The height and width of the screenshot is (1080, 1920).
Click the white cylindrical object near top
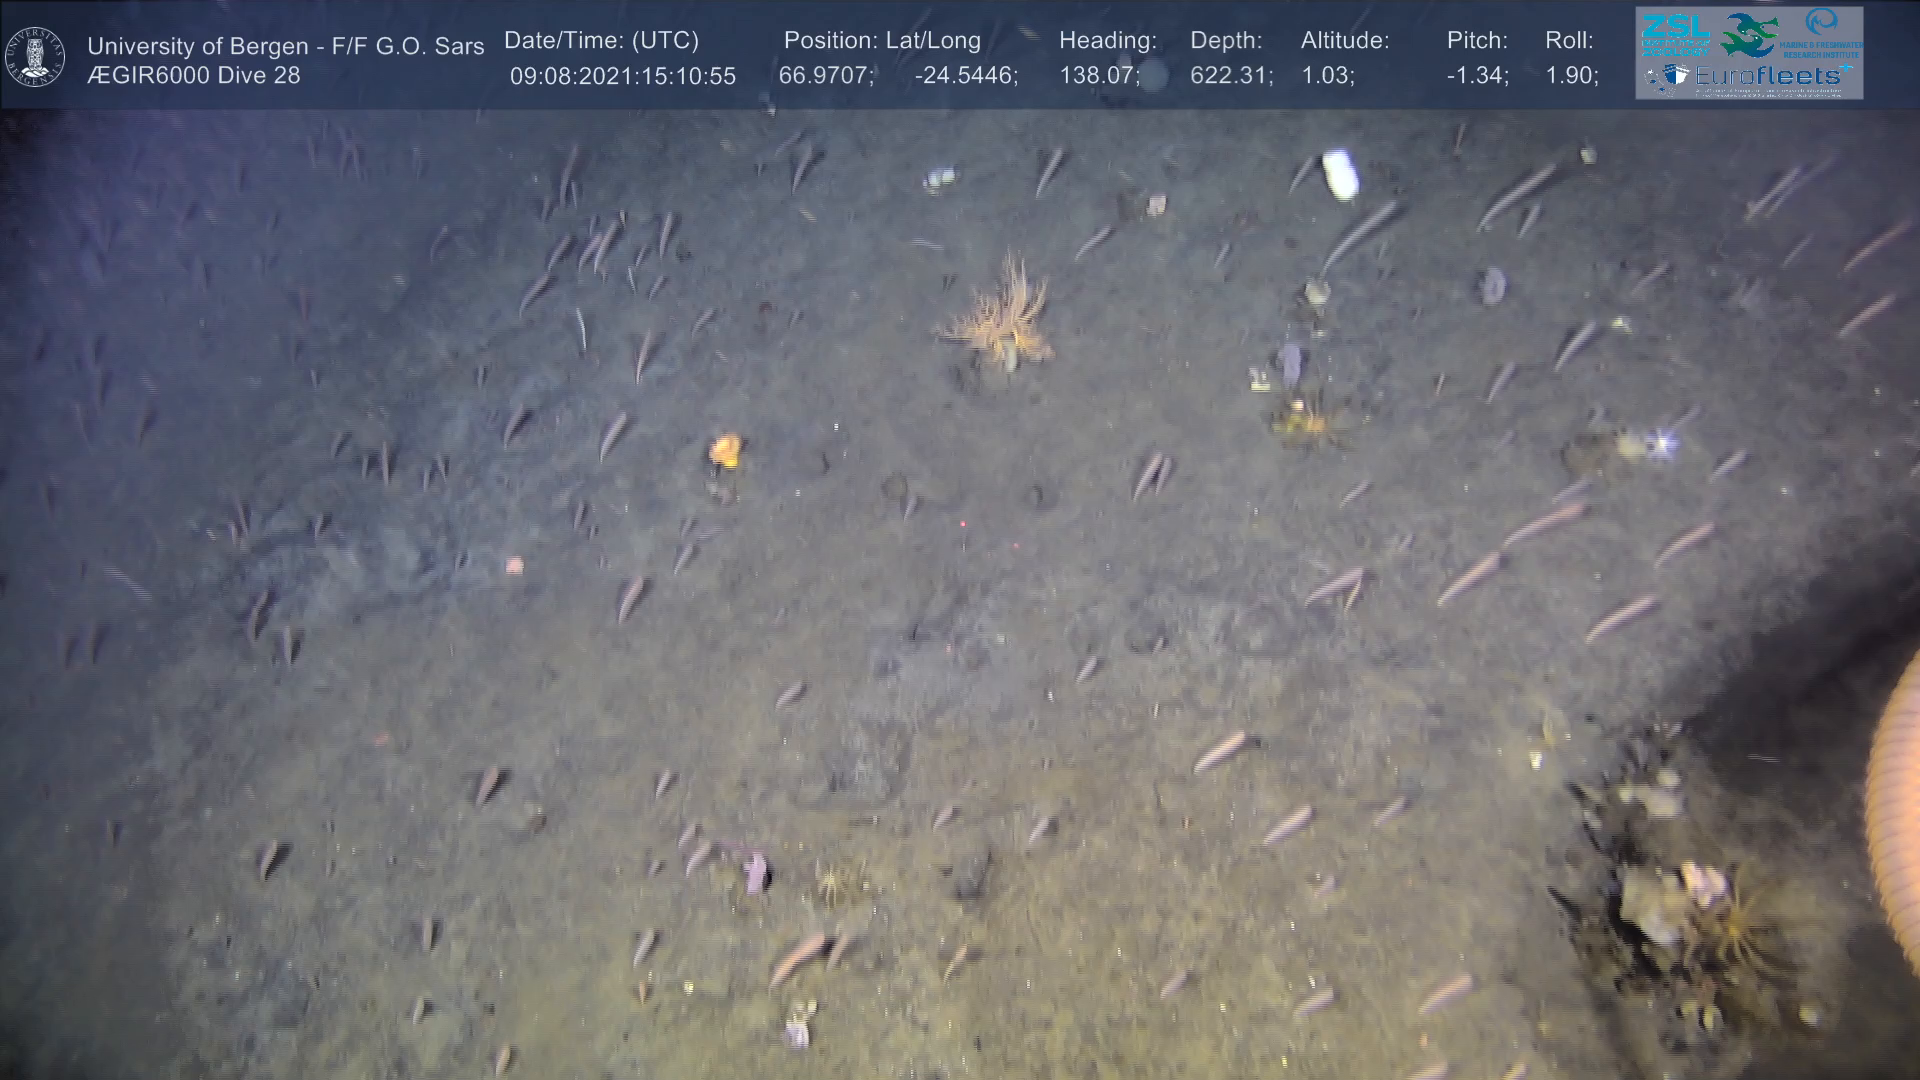tap(1340, 174)
